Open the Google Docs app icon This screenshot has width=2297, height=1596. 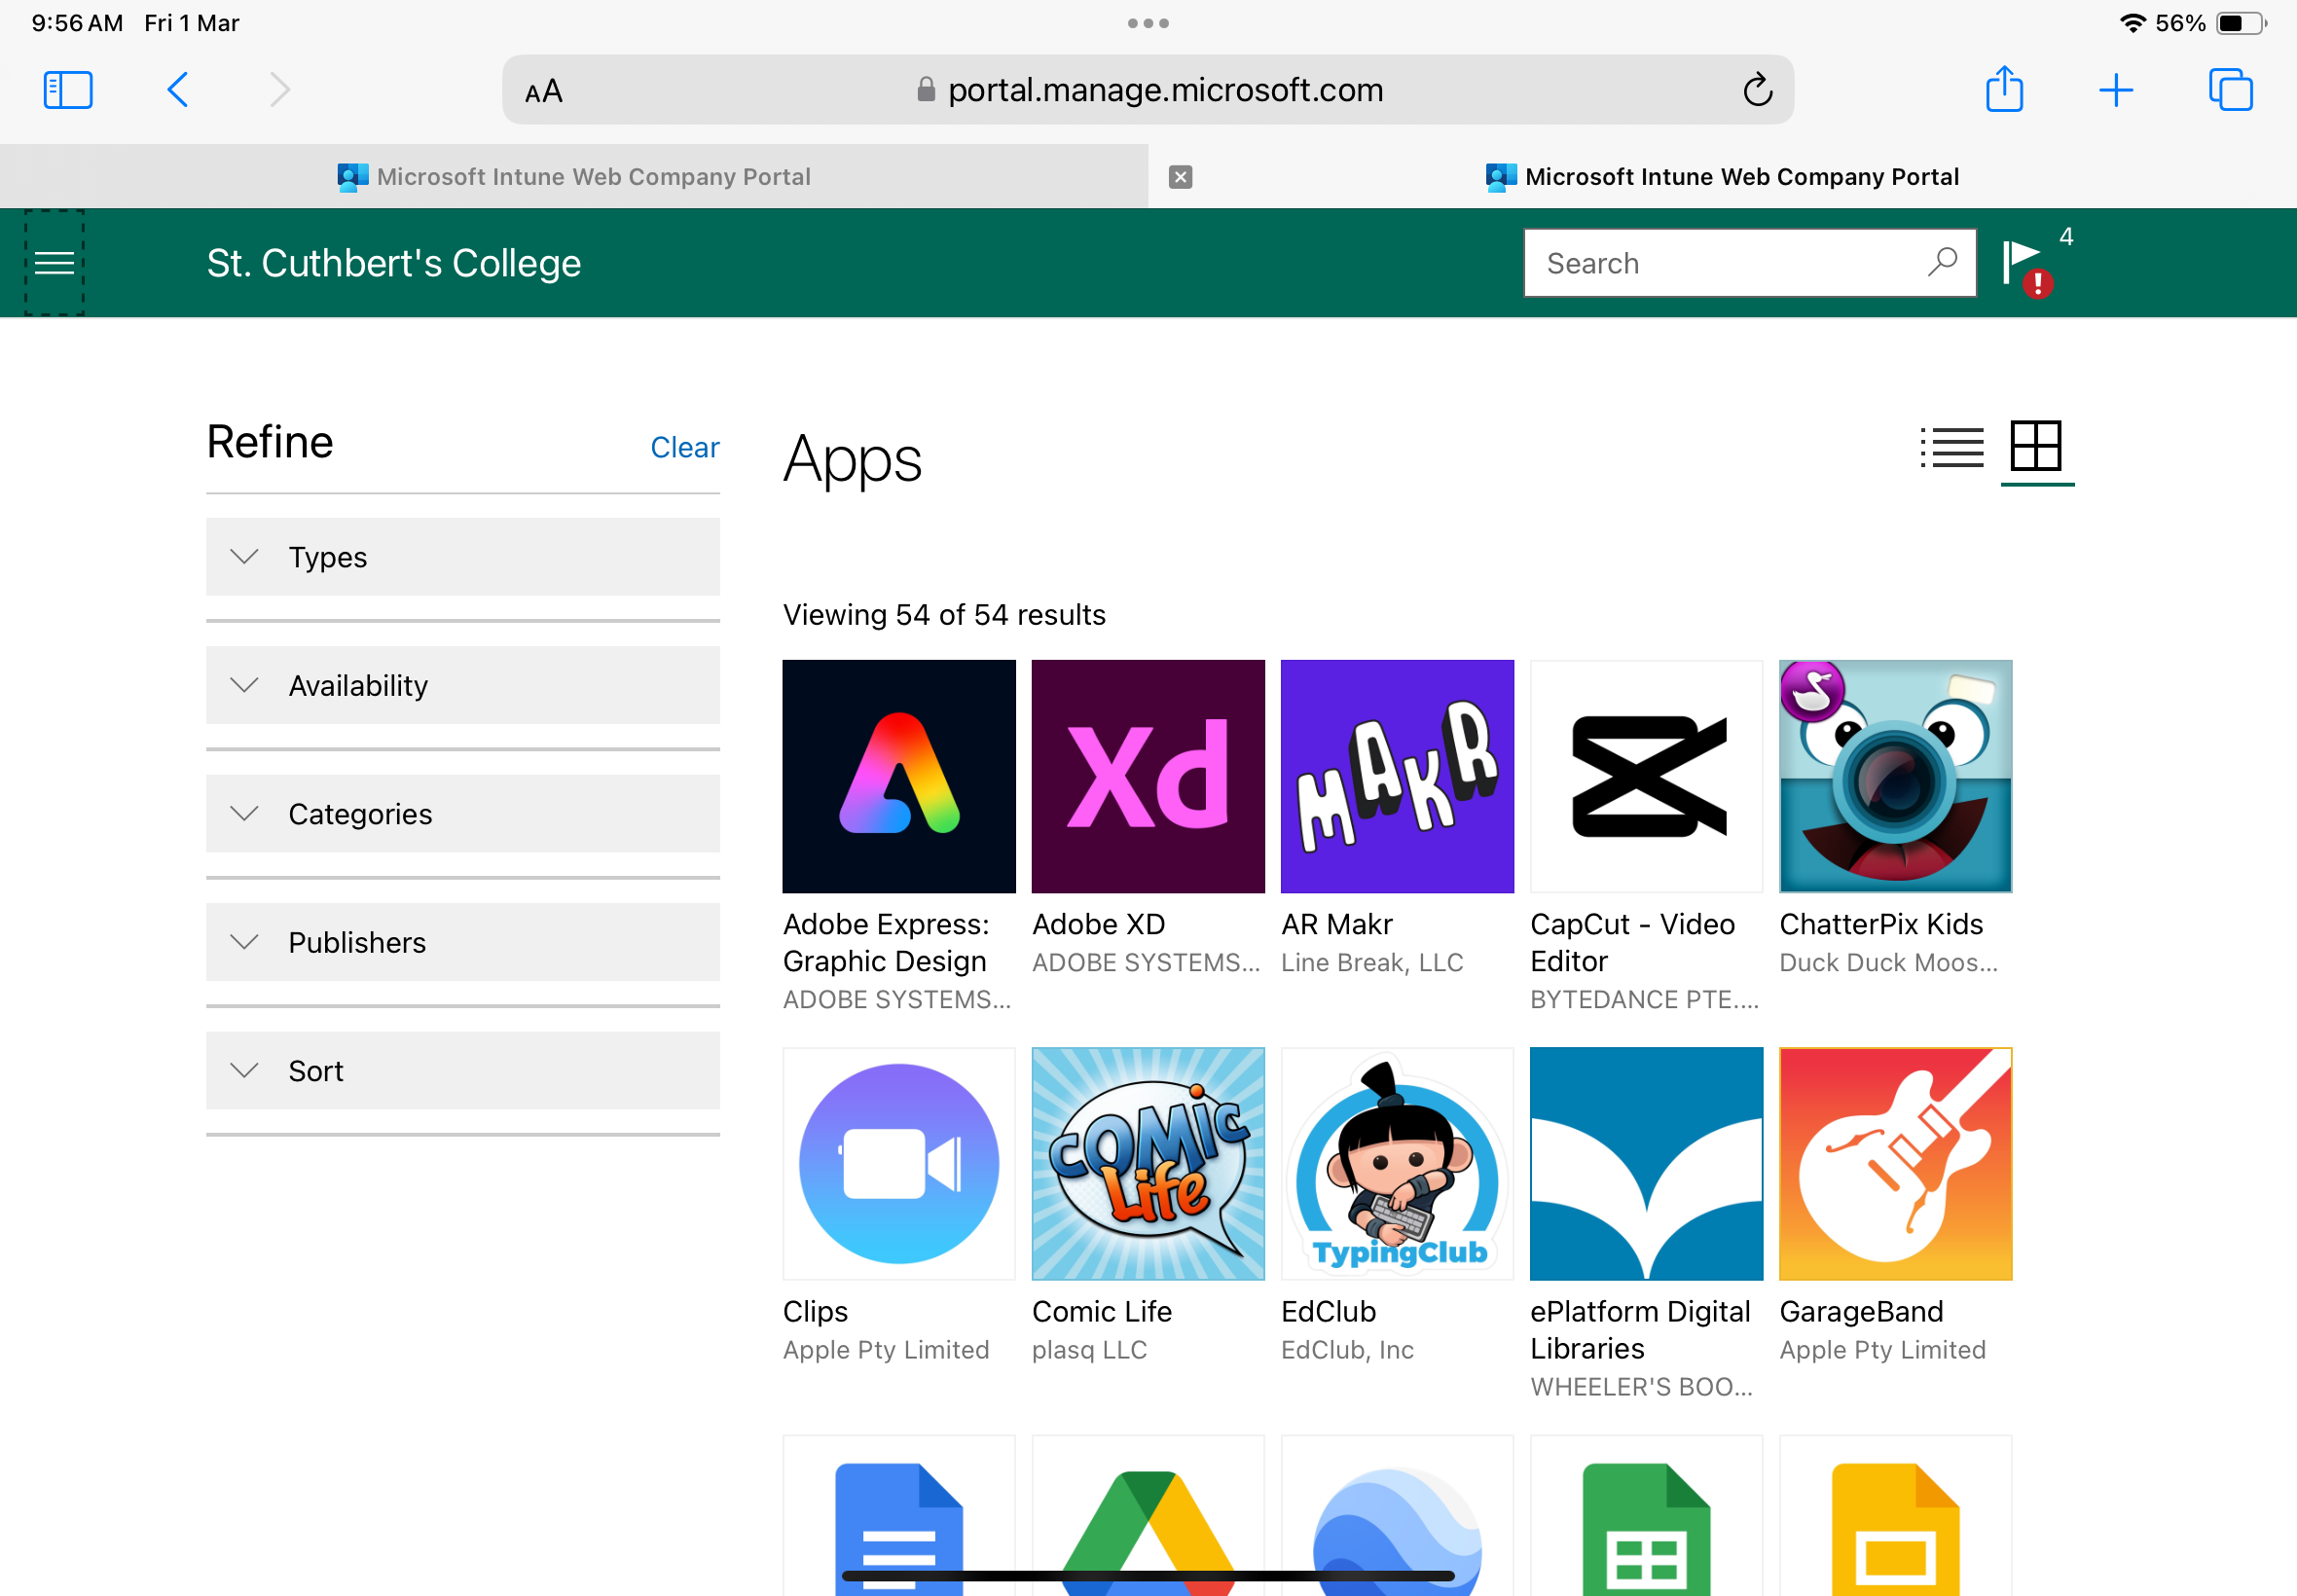point(899,1516)
